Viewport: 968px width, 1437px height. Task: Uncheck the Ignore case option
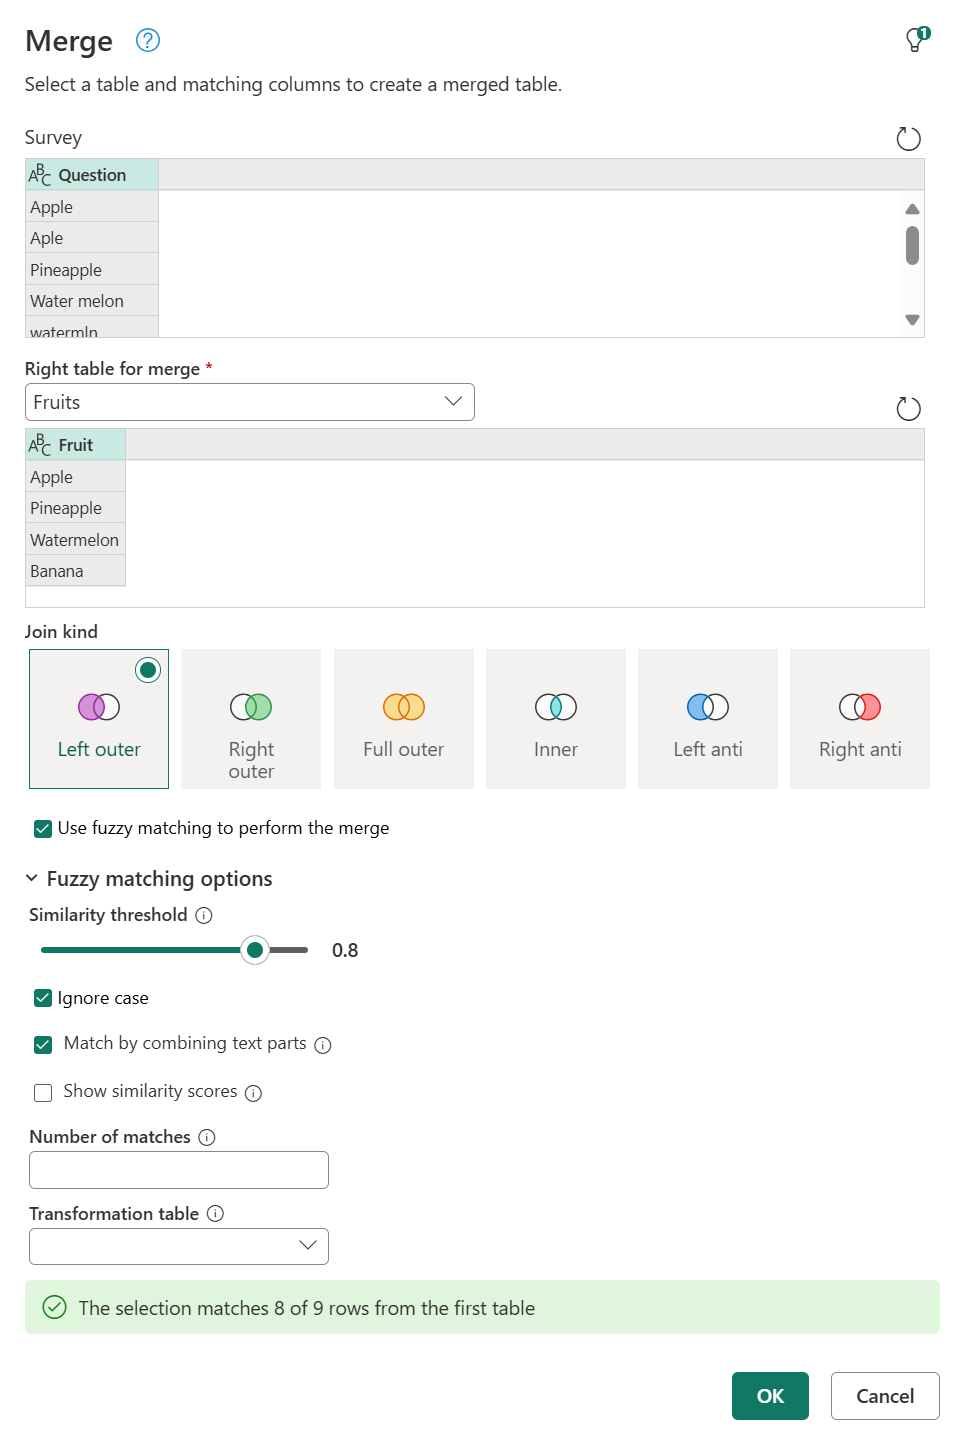coord(42,998)
